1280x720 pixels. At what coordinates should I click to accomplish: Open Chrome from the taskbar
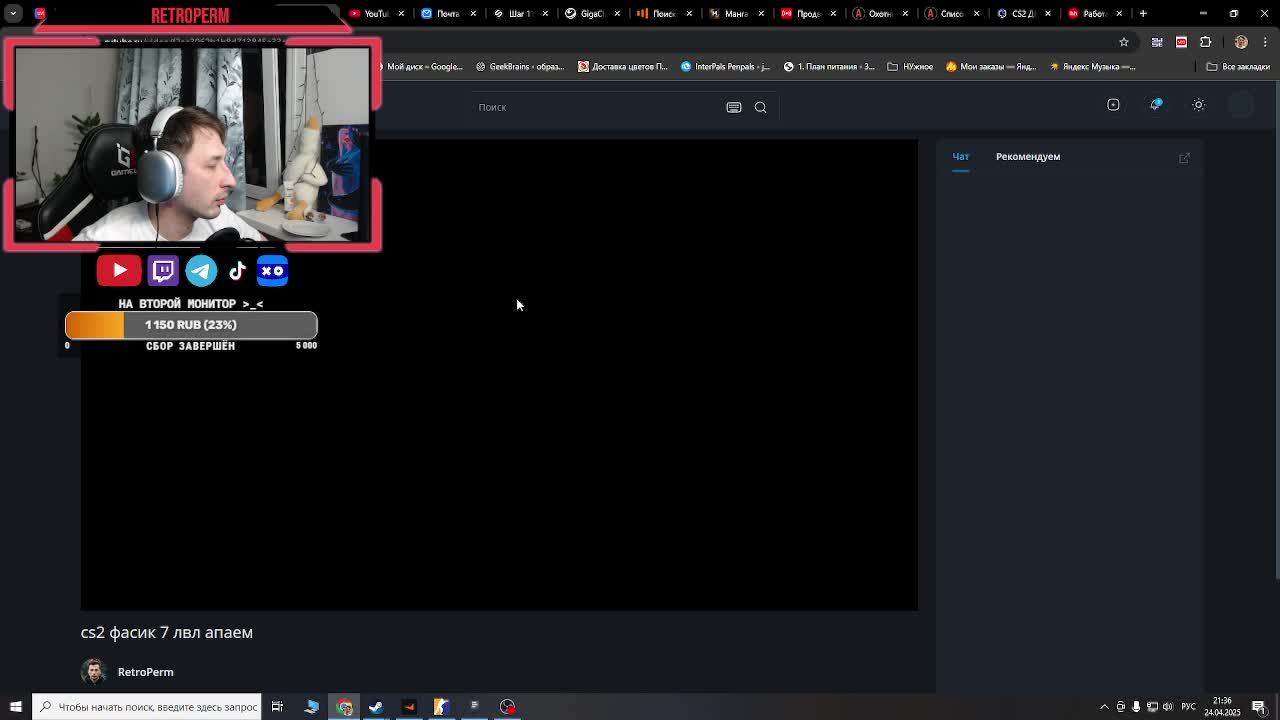tap(344, 707)
